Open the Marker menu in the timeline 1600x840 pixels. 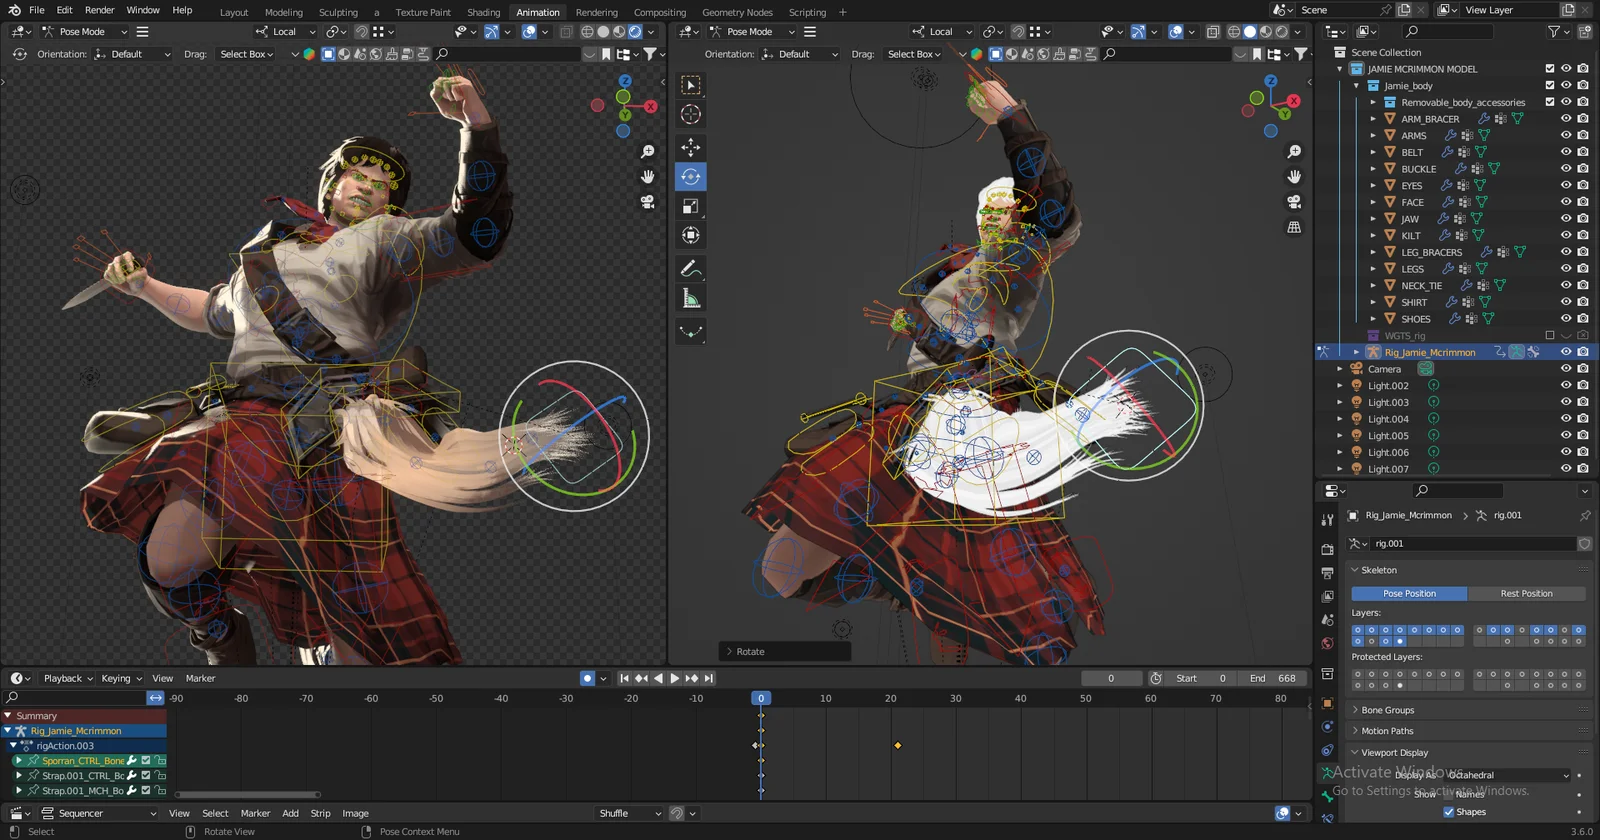(x=200, y=678)
